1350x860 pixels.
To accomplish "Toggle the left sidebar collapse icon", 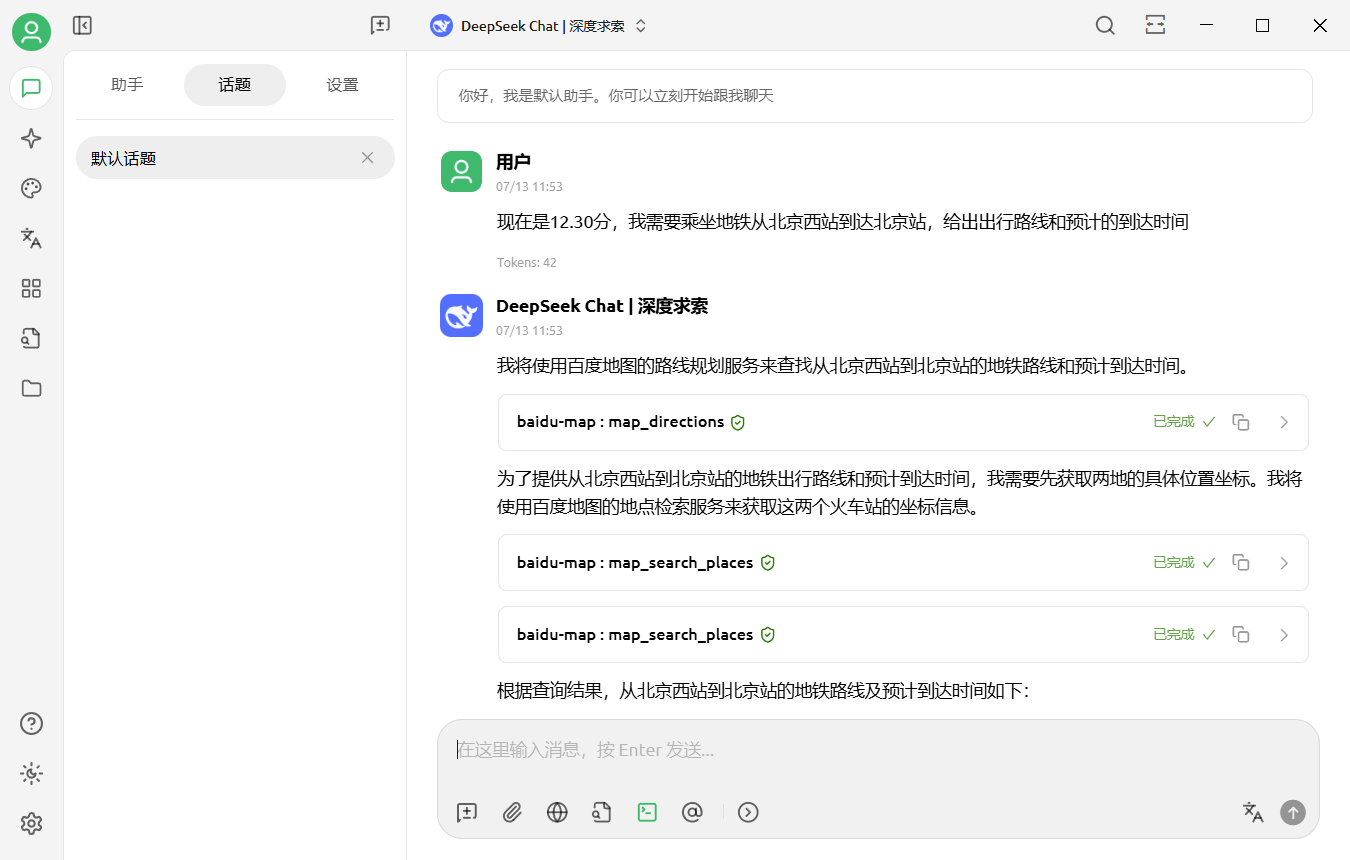I will pyautogui.click(x=82, y=25).
